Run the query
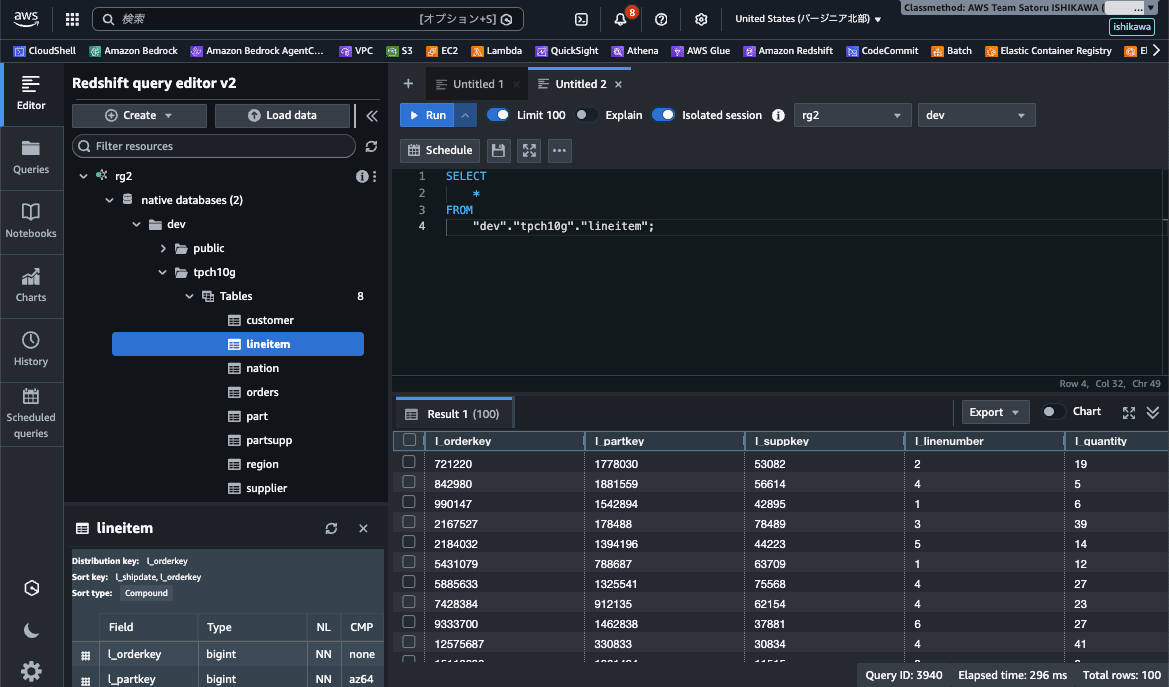 point(428,115)
